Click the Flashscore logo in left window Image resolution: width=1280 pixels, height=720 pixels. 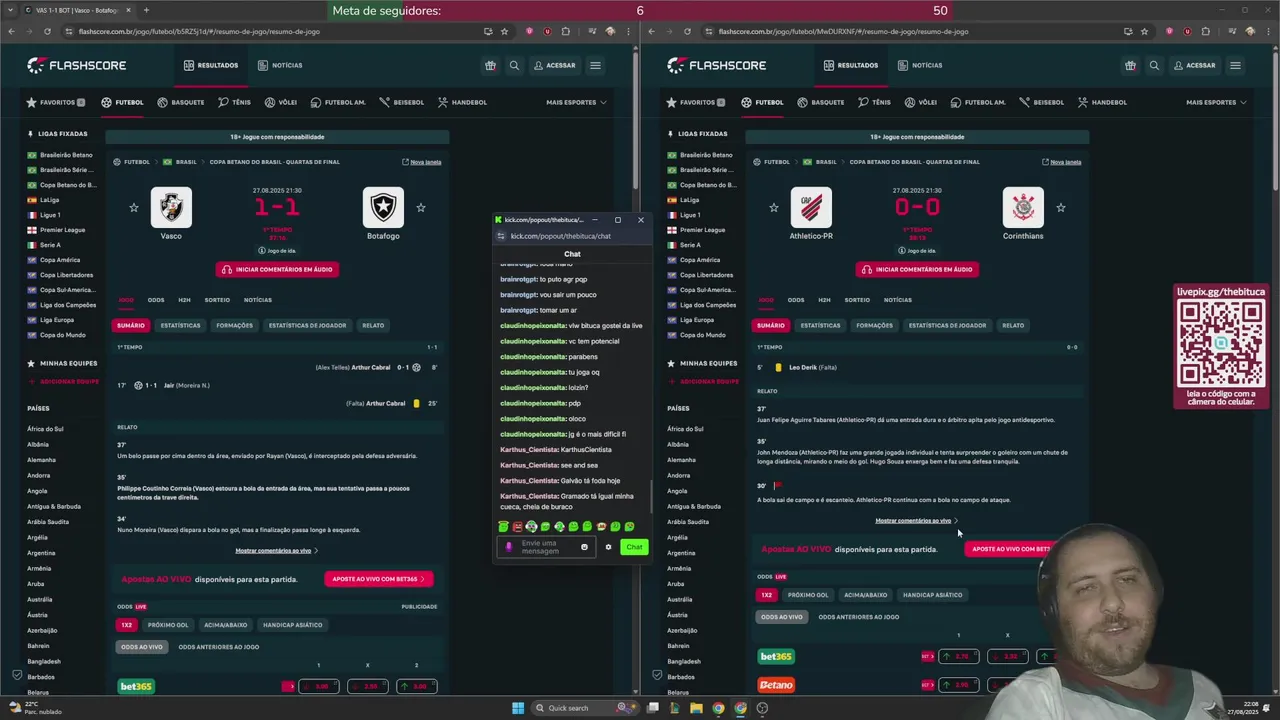(75, 65)
